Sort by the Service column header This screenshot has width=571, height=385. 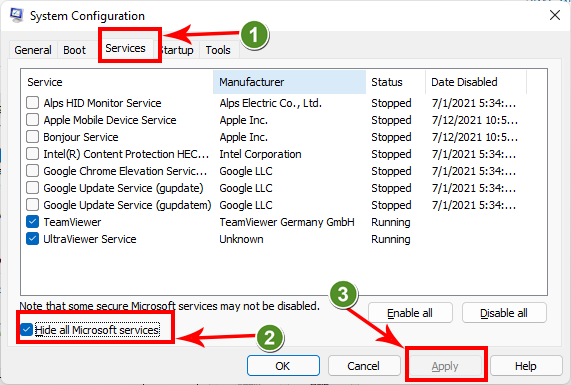click(x=117, y=82)
